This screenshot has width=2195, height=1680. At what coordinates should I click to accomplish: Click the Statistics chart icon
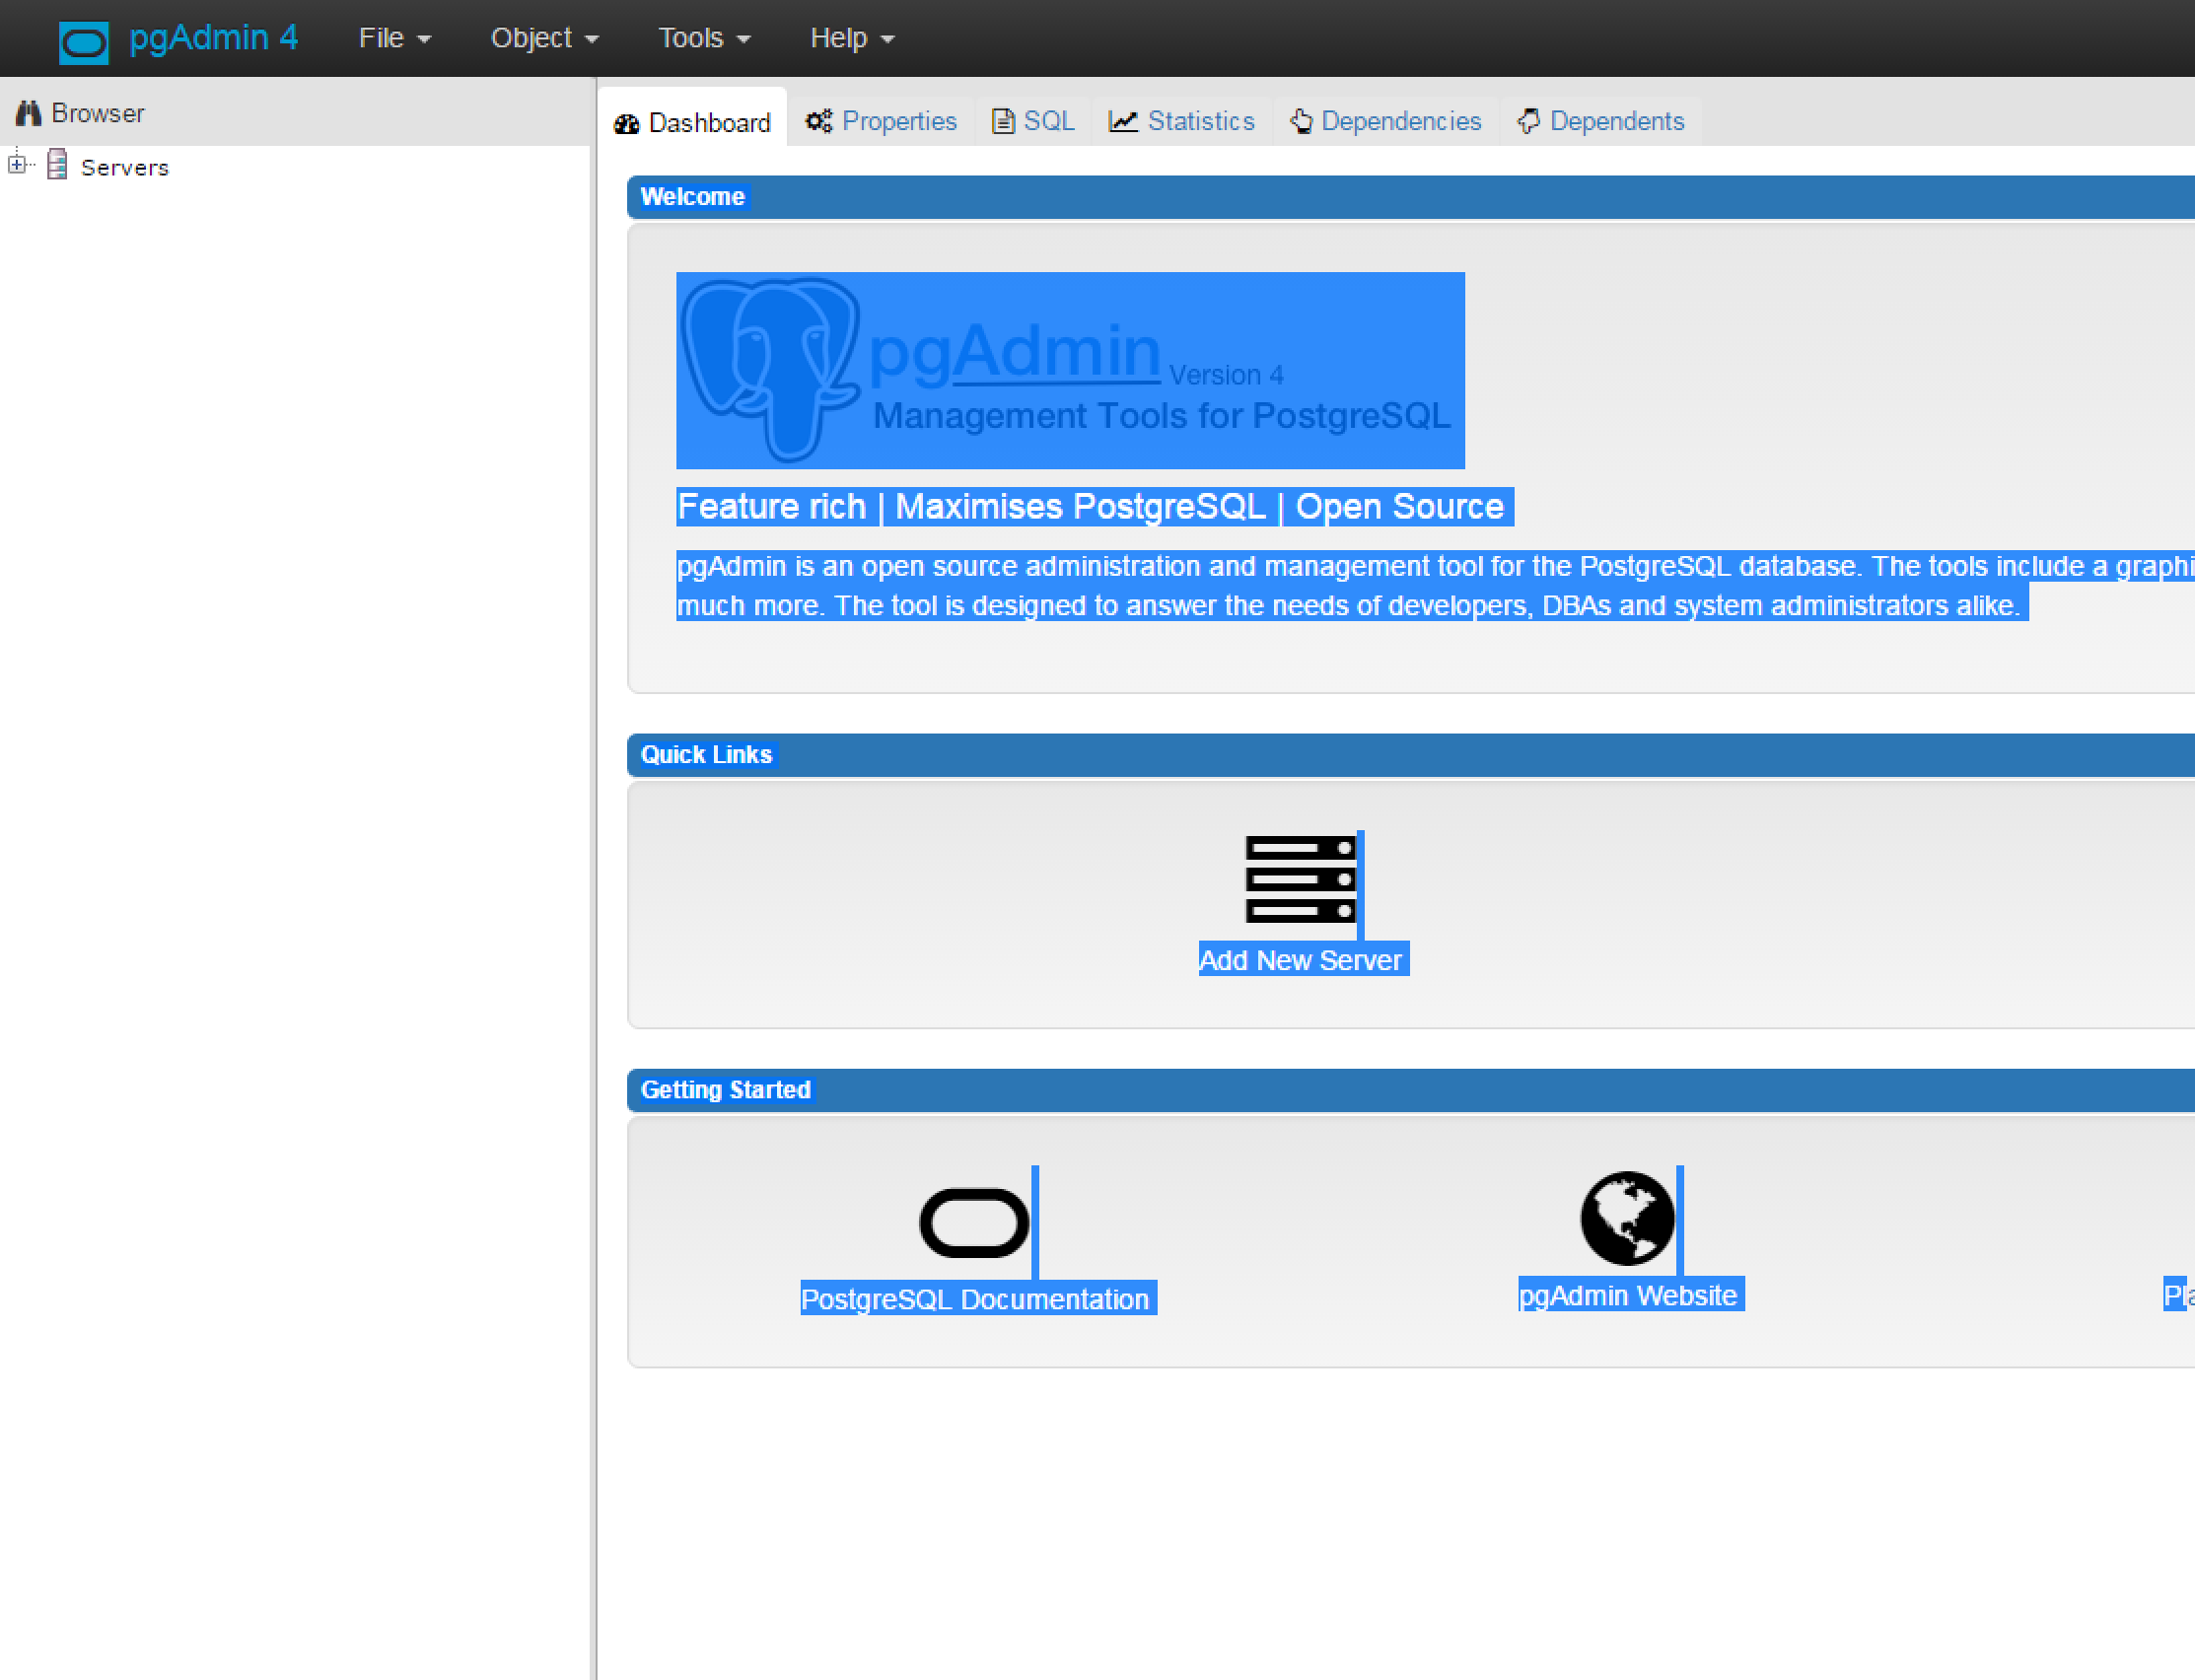click(1123, 121)
